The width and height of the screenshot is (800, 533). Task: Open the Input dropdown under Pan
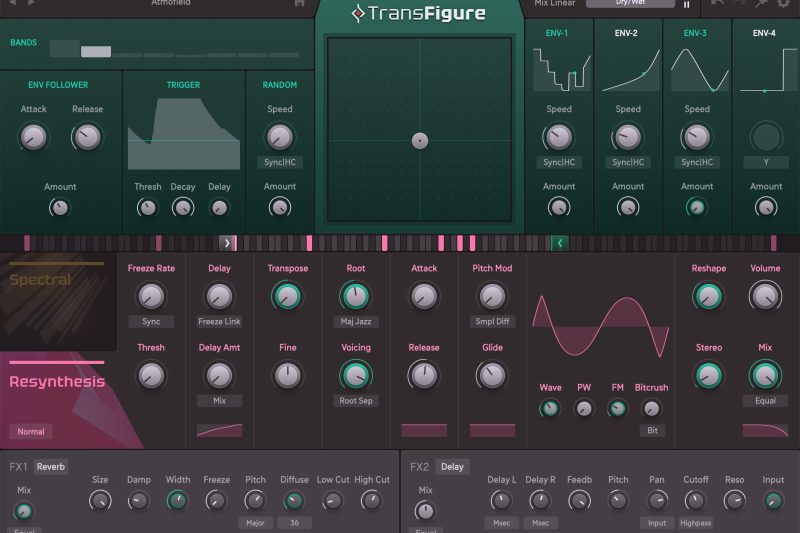click(657, 523)
